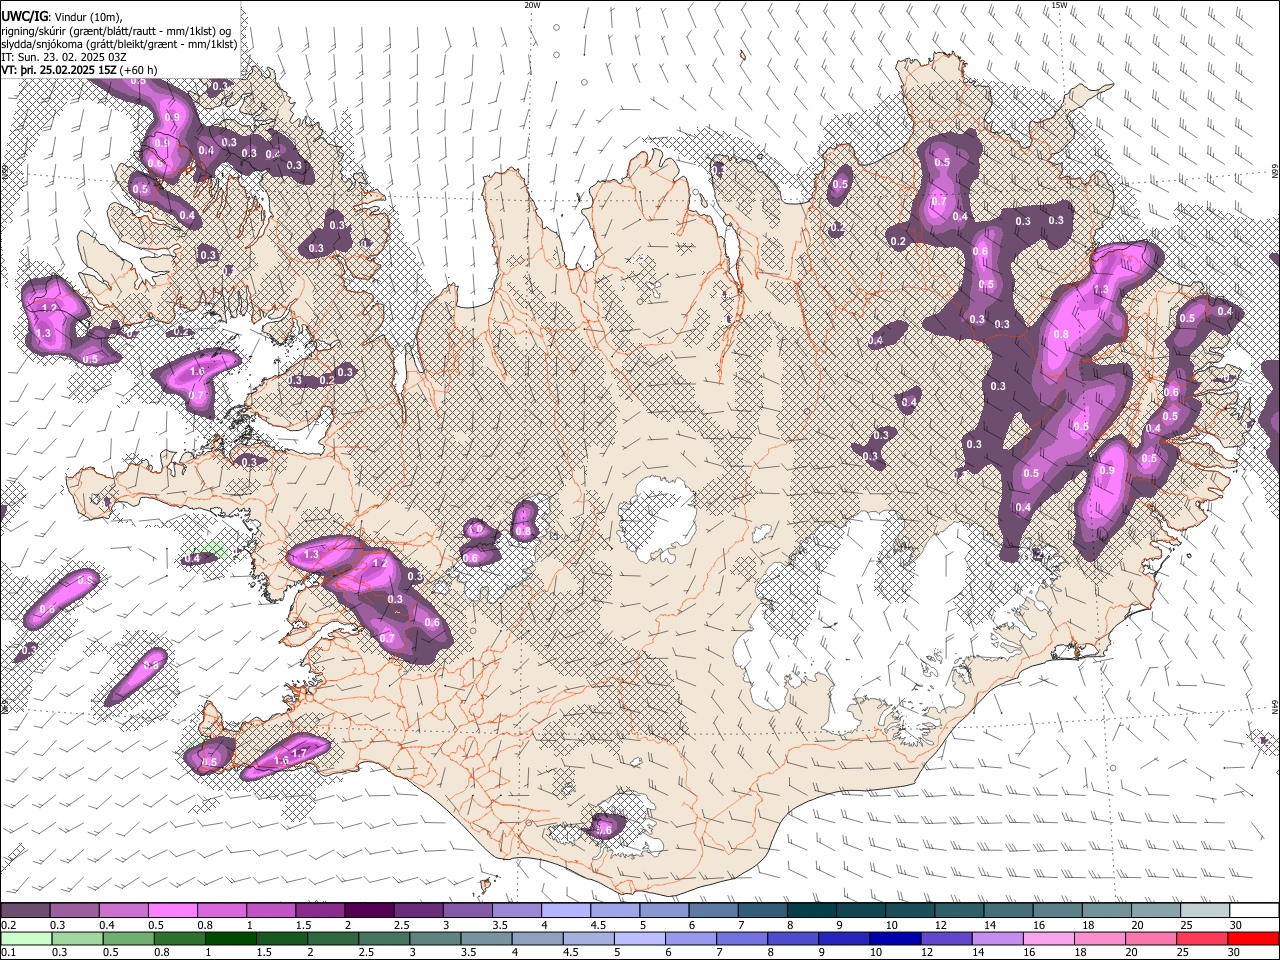
Task: Click the 'rigning/skúrir' legend description line
Action: point(114,31)
